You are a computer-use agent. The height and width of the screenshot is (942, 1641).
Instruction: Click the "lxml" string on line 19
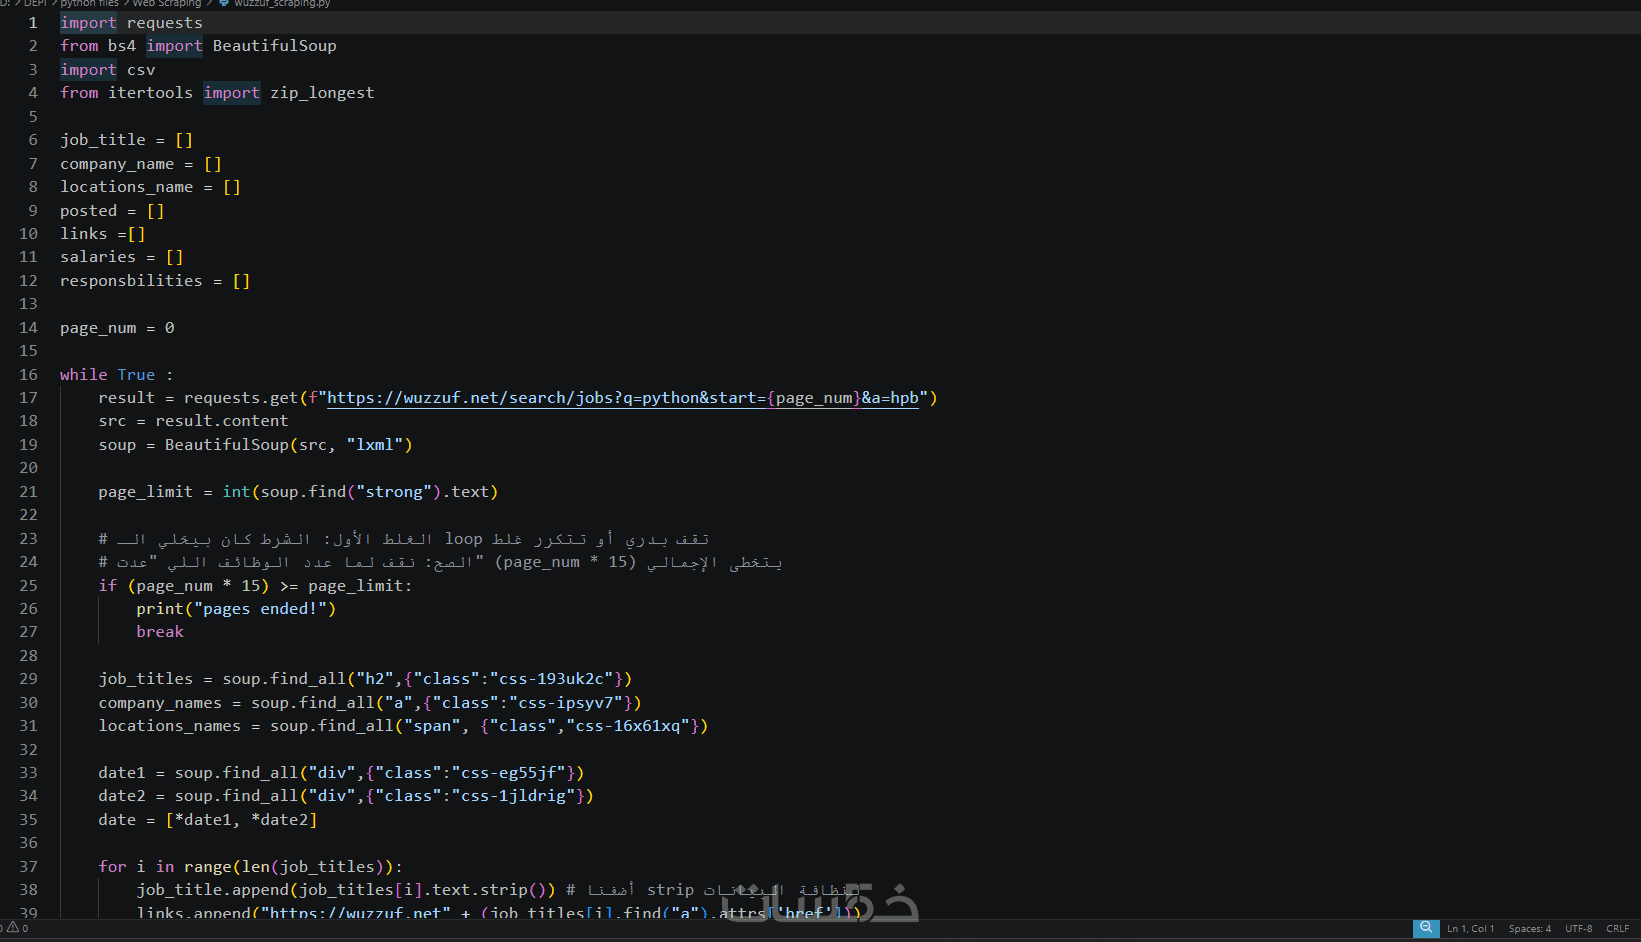pyautogui.click(x=375, y=445)
